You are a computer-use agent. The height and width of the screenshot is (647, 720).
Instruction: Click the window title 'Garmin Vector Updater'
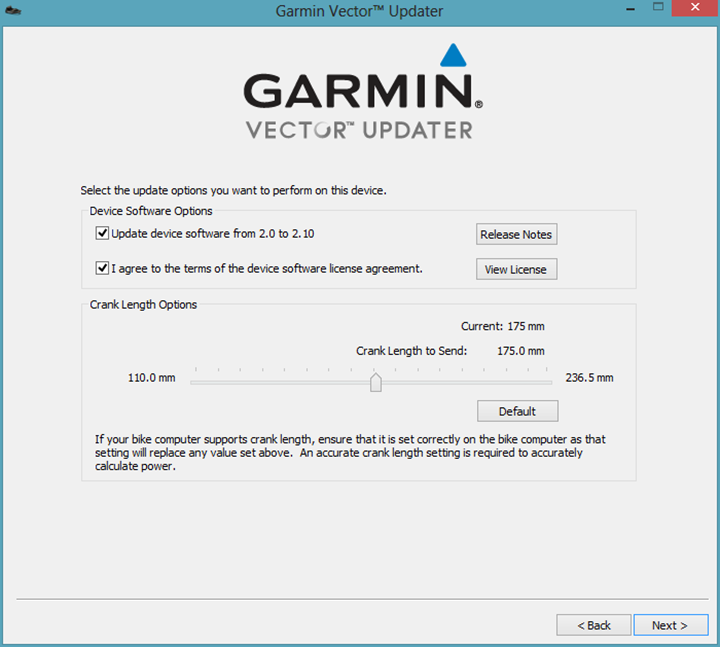tap(359, 11)
